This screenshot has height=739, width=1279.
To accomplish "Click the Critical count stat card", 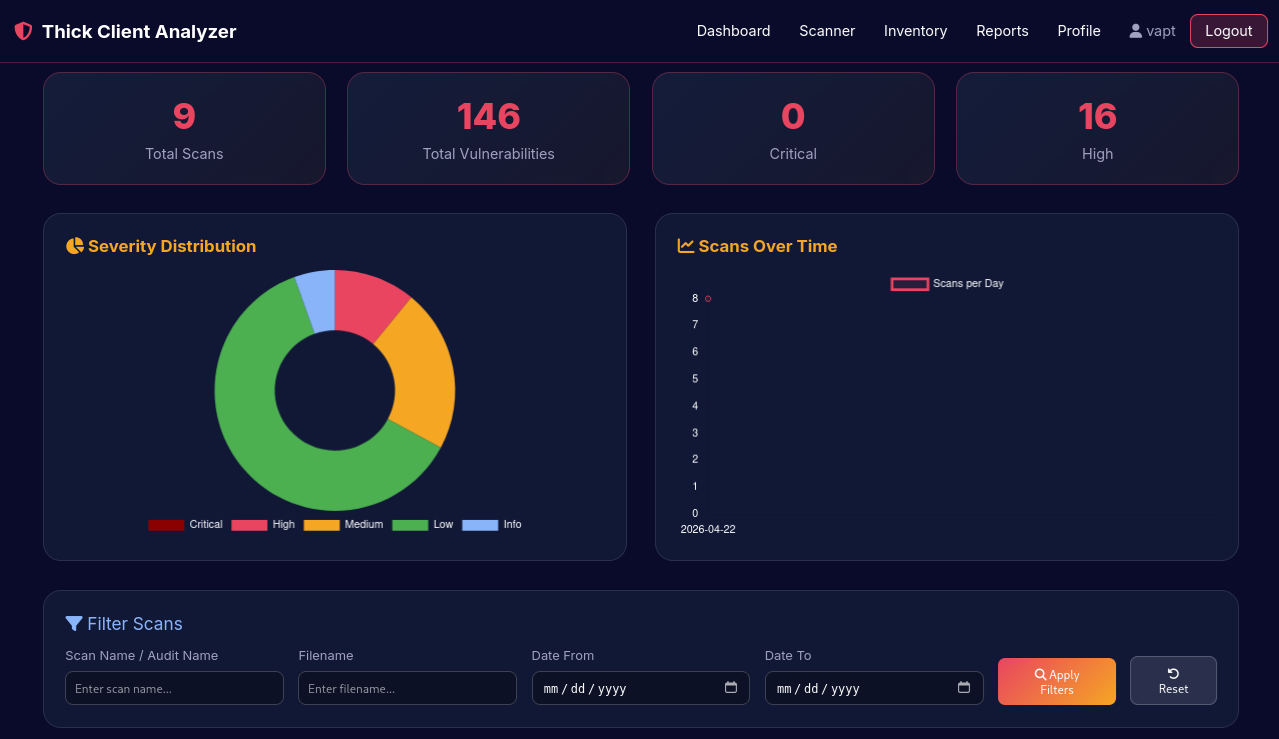I will 793,128.
